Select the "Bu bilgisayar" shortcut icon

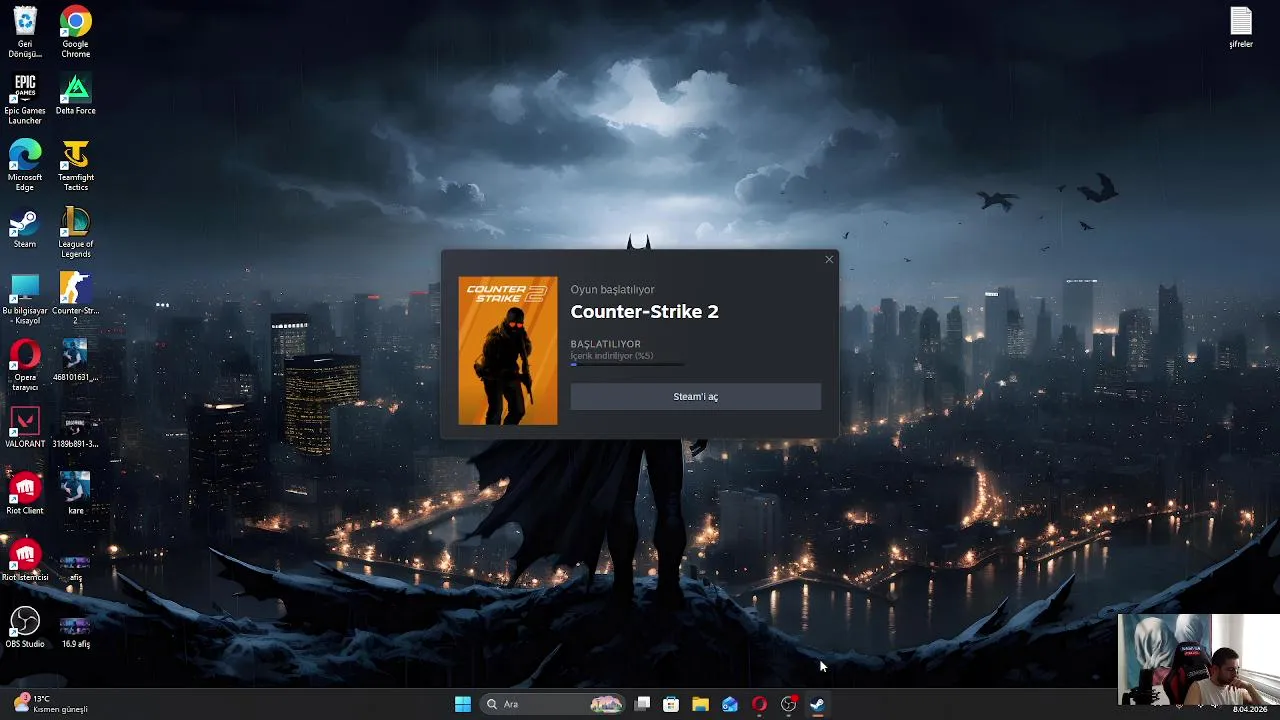25,298
